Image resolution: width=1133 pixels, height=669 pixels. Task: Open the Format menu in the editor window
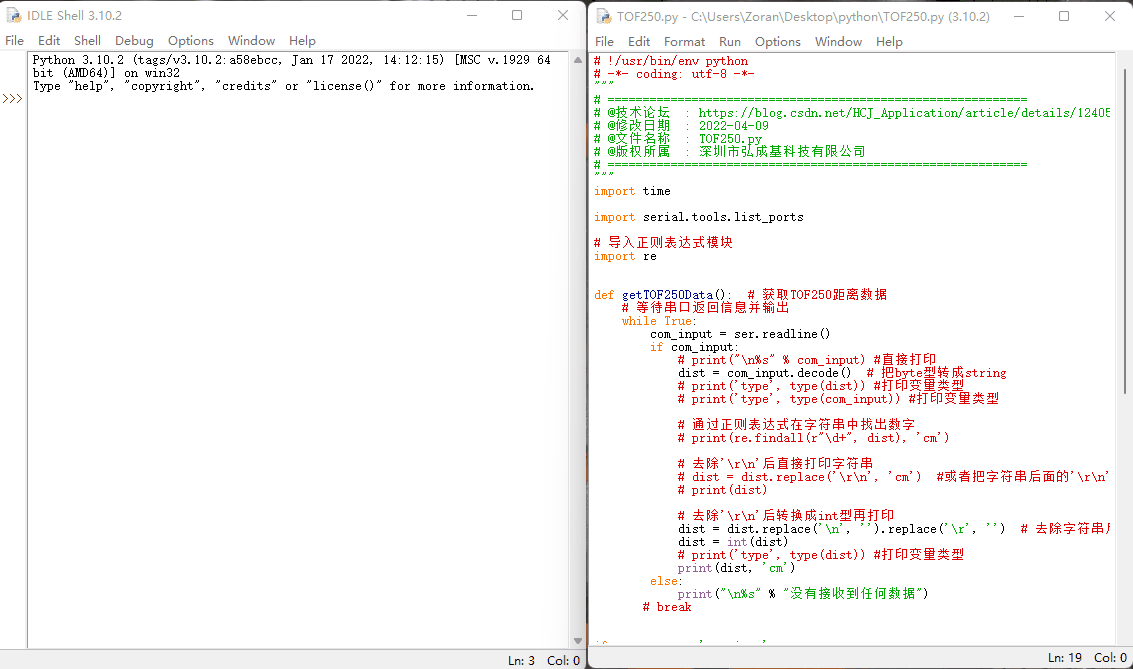[684, 42]
